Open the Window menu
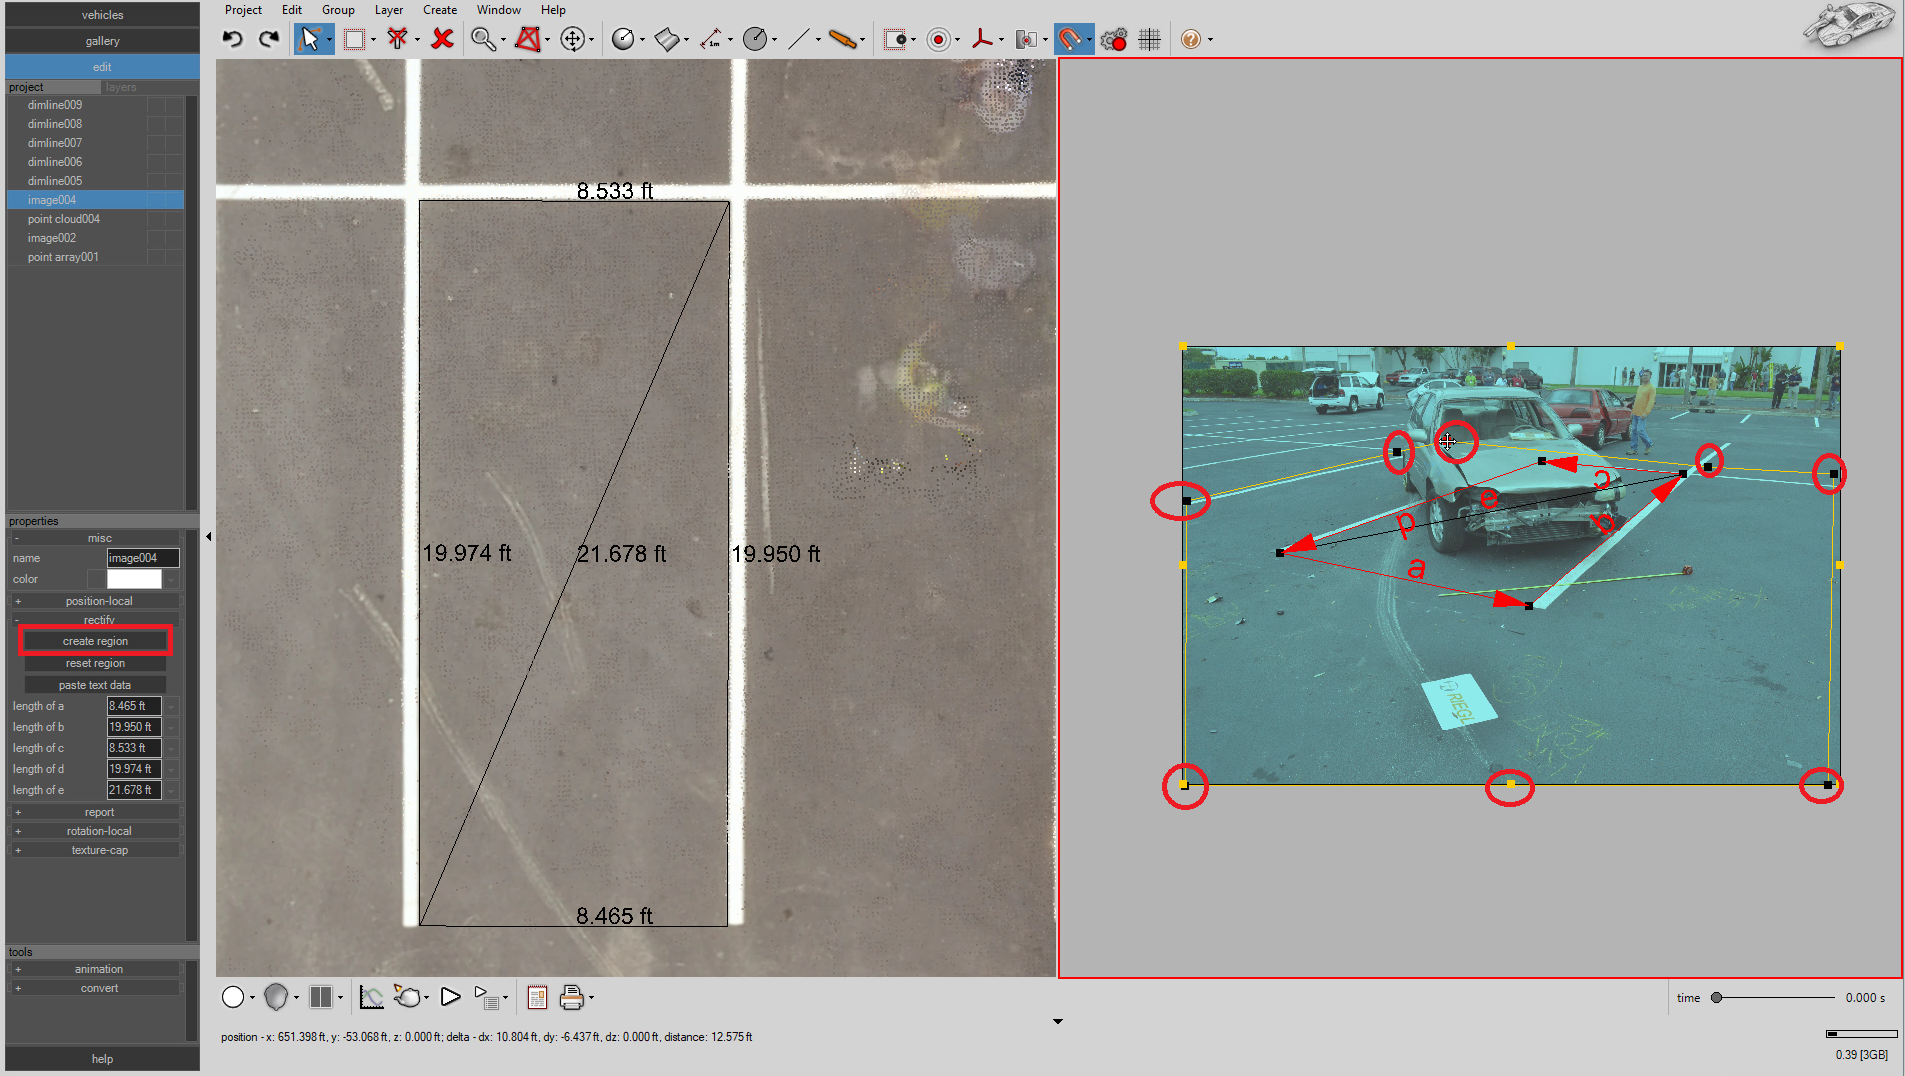Image resolution: width=1905 pixels, height=1076 pixels. [x=498, y=10]
